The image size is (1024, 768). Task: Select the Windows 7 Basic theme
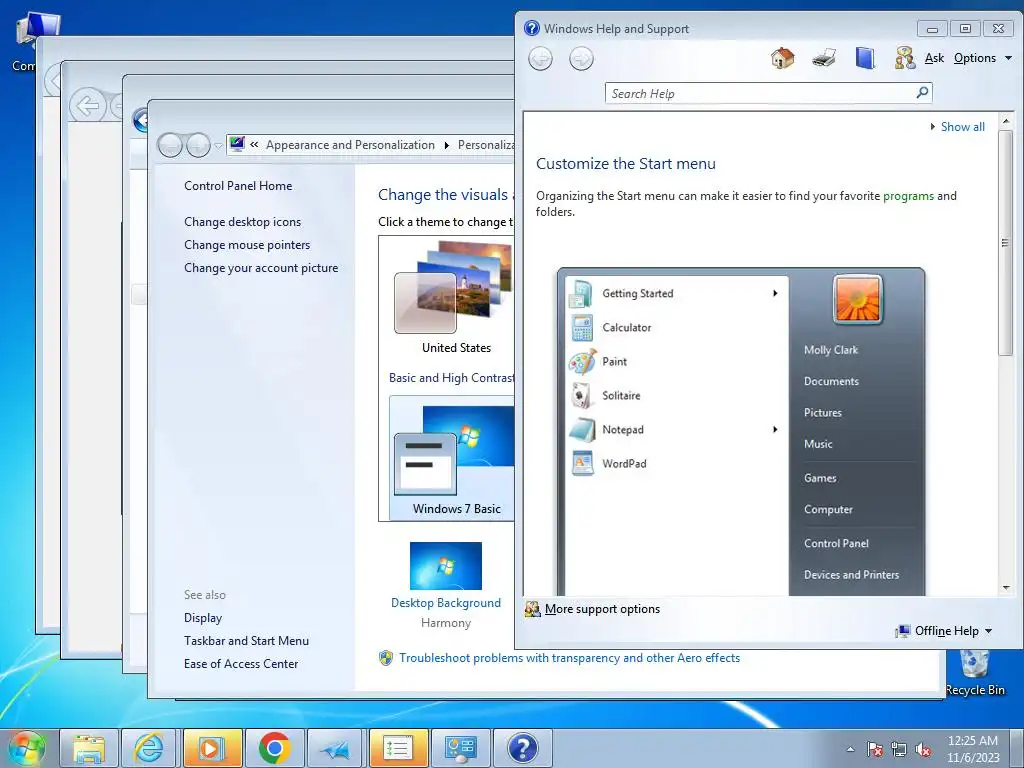click(x=453, y=458)
